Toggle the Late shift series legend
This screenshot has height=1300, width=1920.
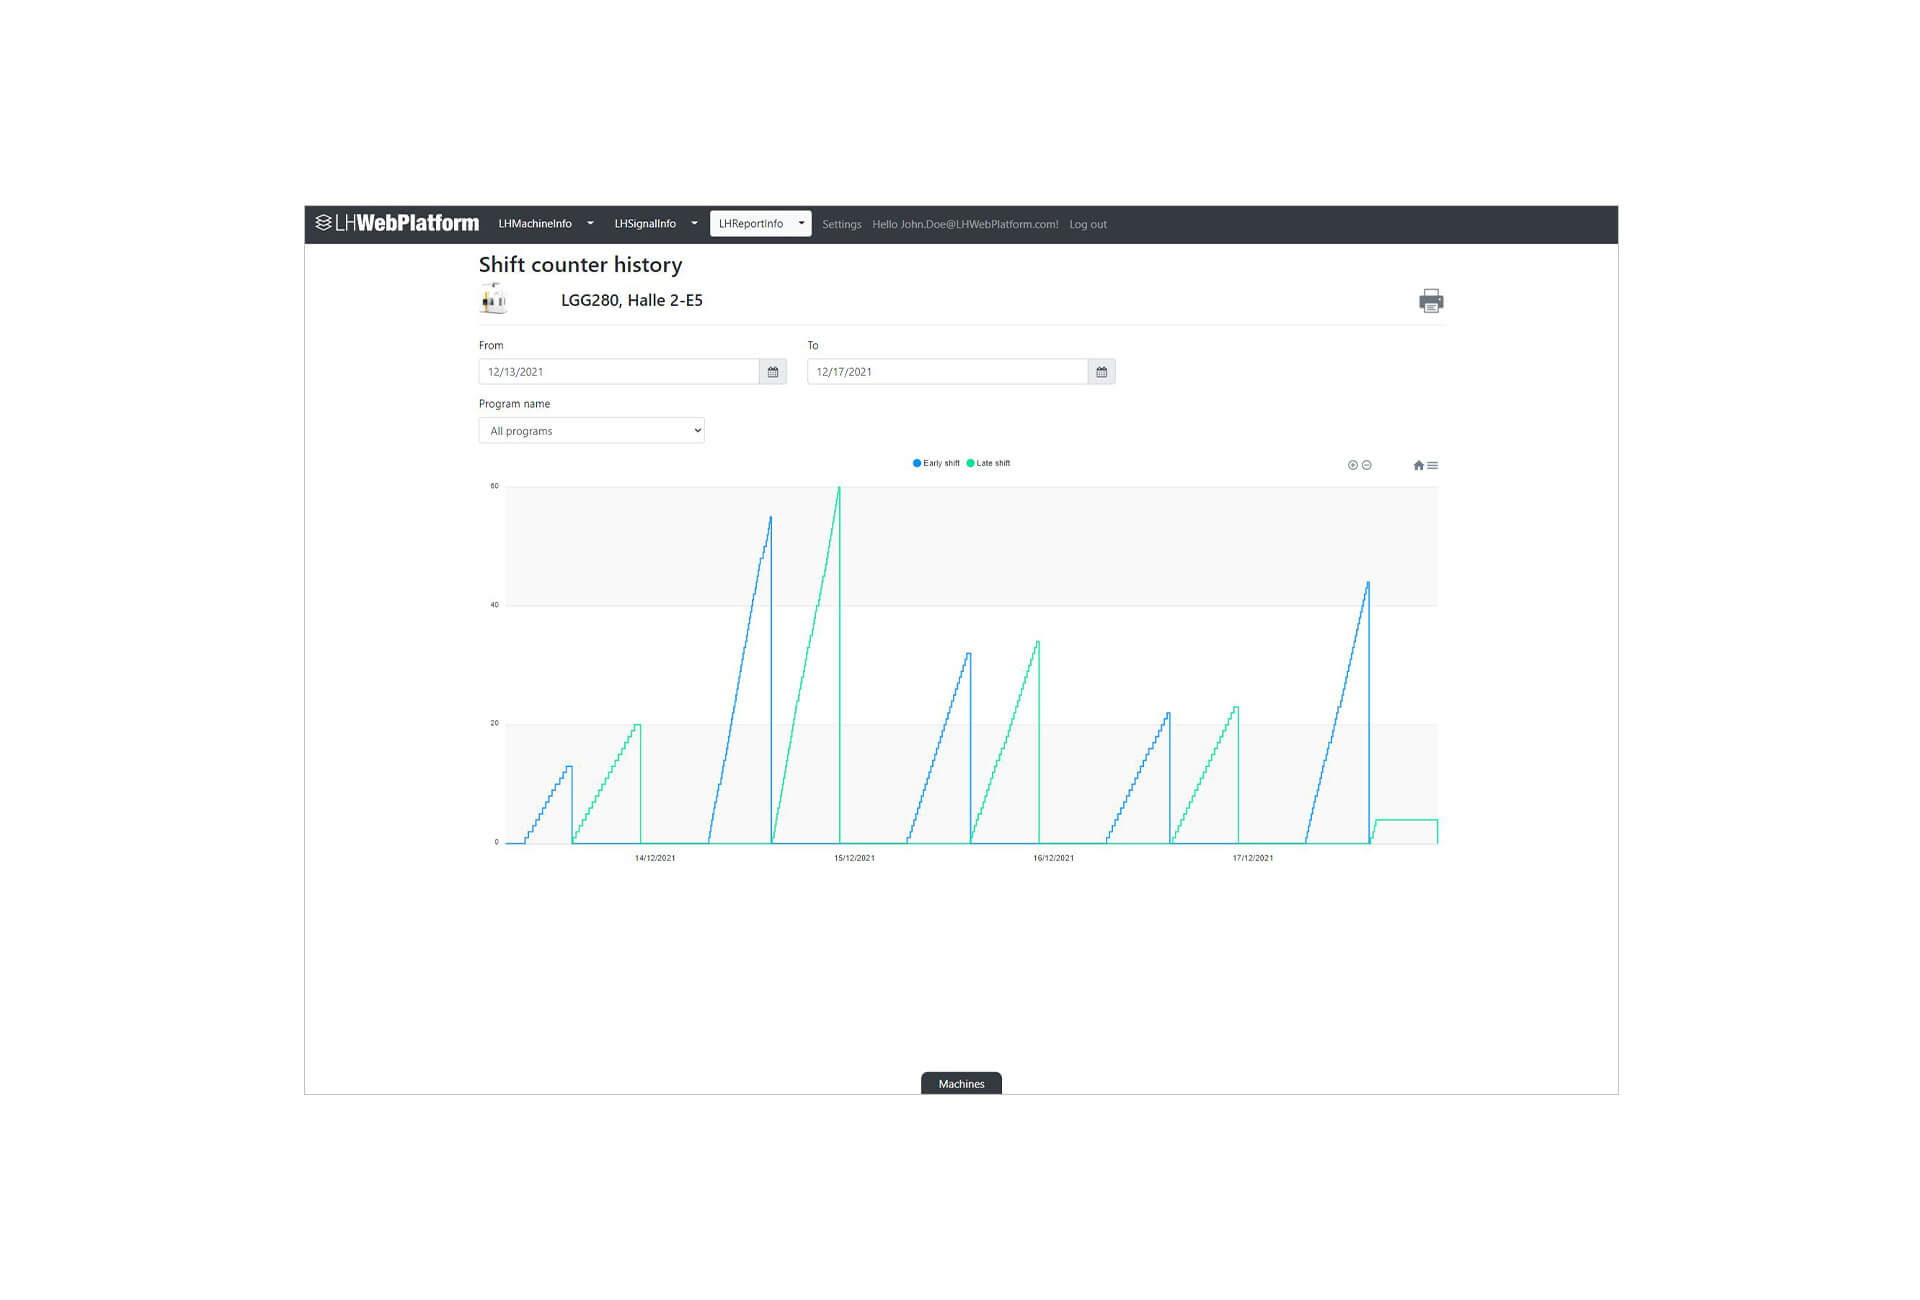[989, 463]
